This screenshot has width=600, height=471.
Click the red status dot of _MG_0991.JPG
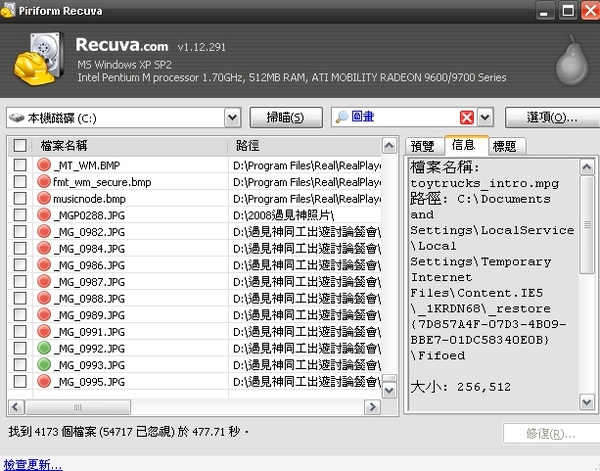pyautogui.click(x=44, y=331)
